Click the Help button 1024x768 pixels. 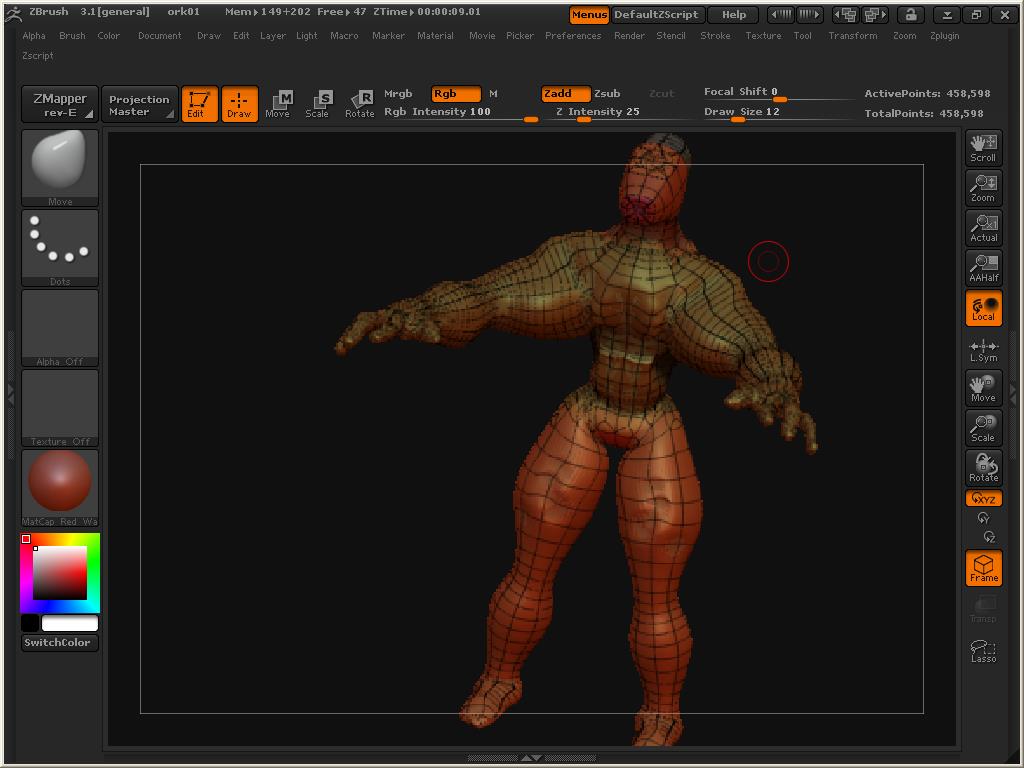tap(734, 14)
